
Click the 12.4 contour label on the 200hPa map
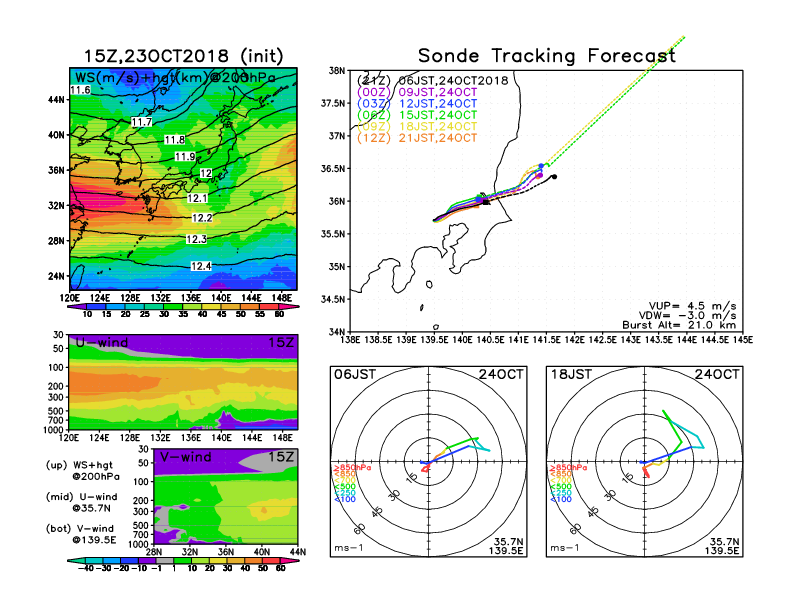(x=201, y=266)
